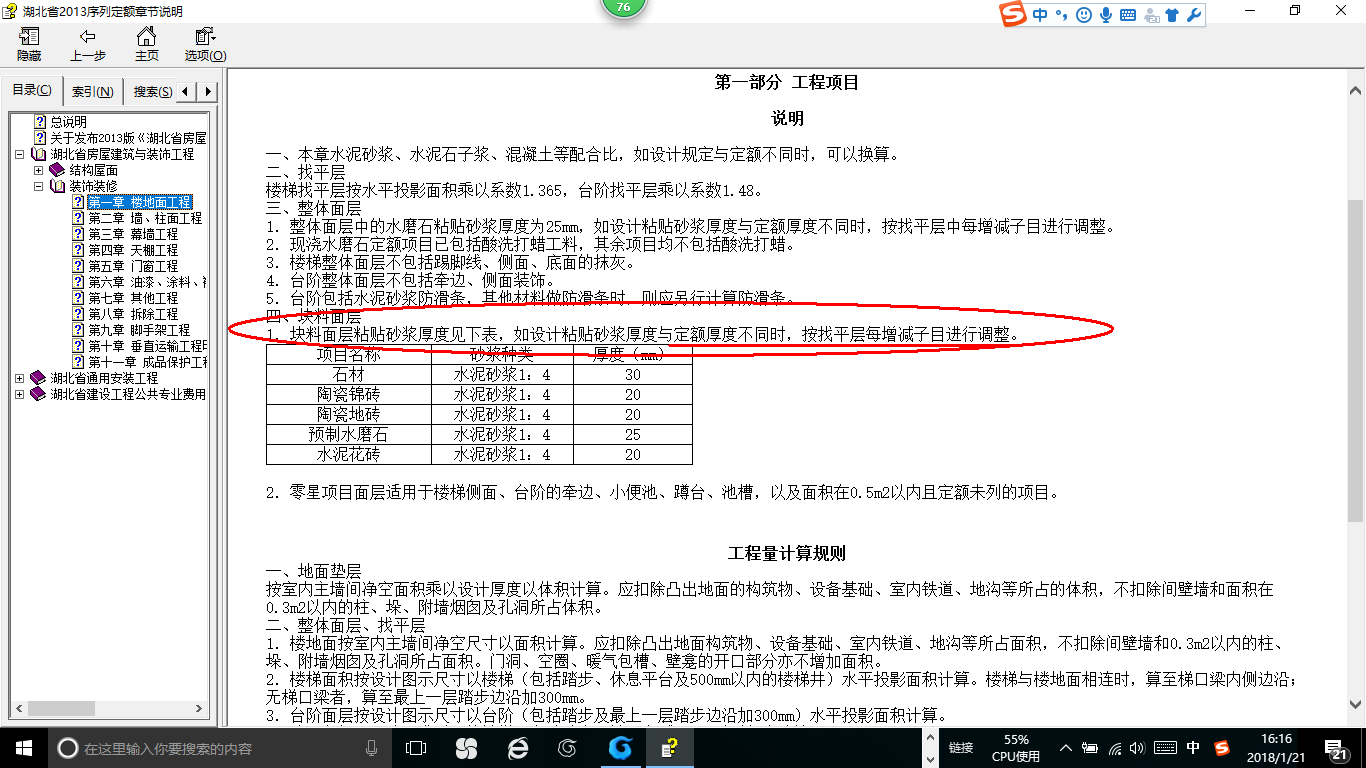
Task: Open 第九章 脚手架工程
Action: (x=139, y=330)
